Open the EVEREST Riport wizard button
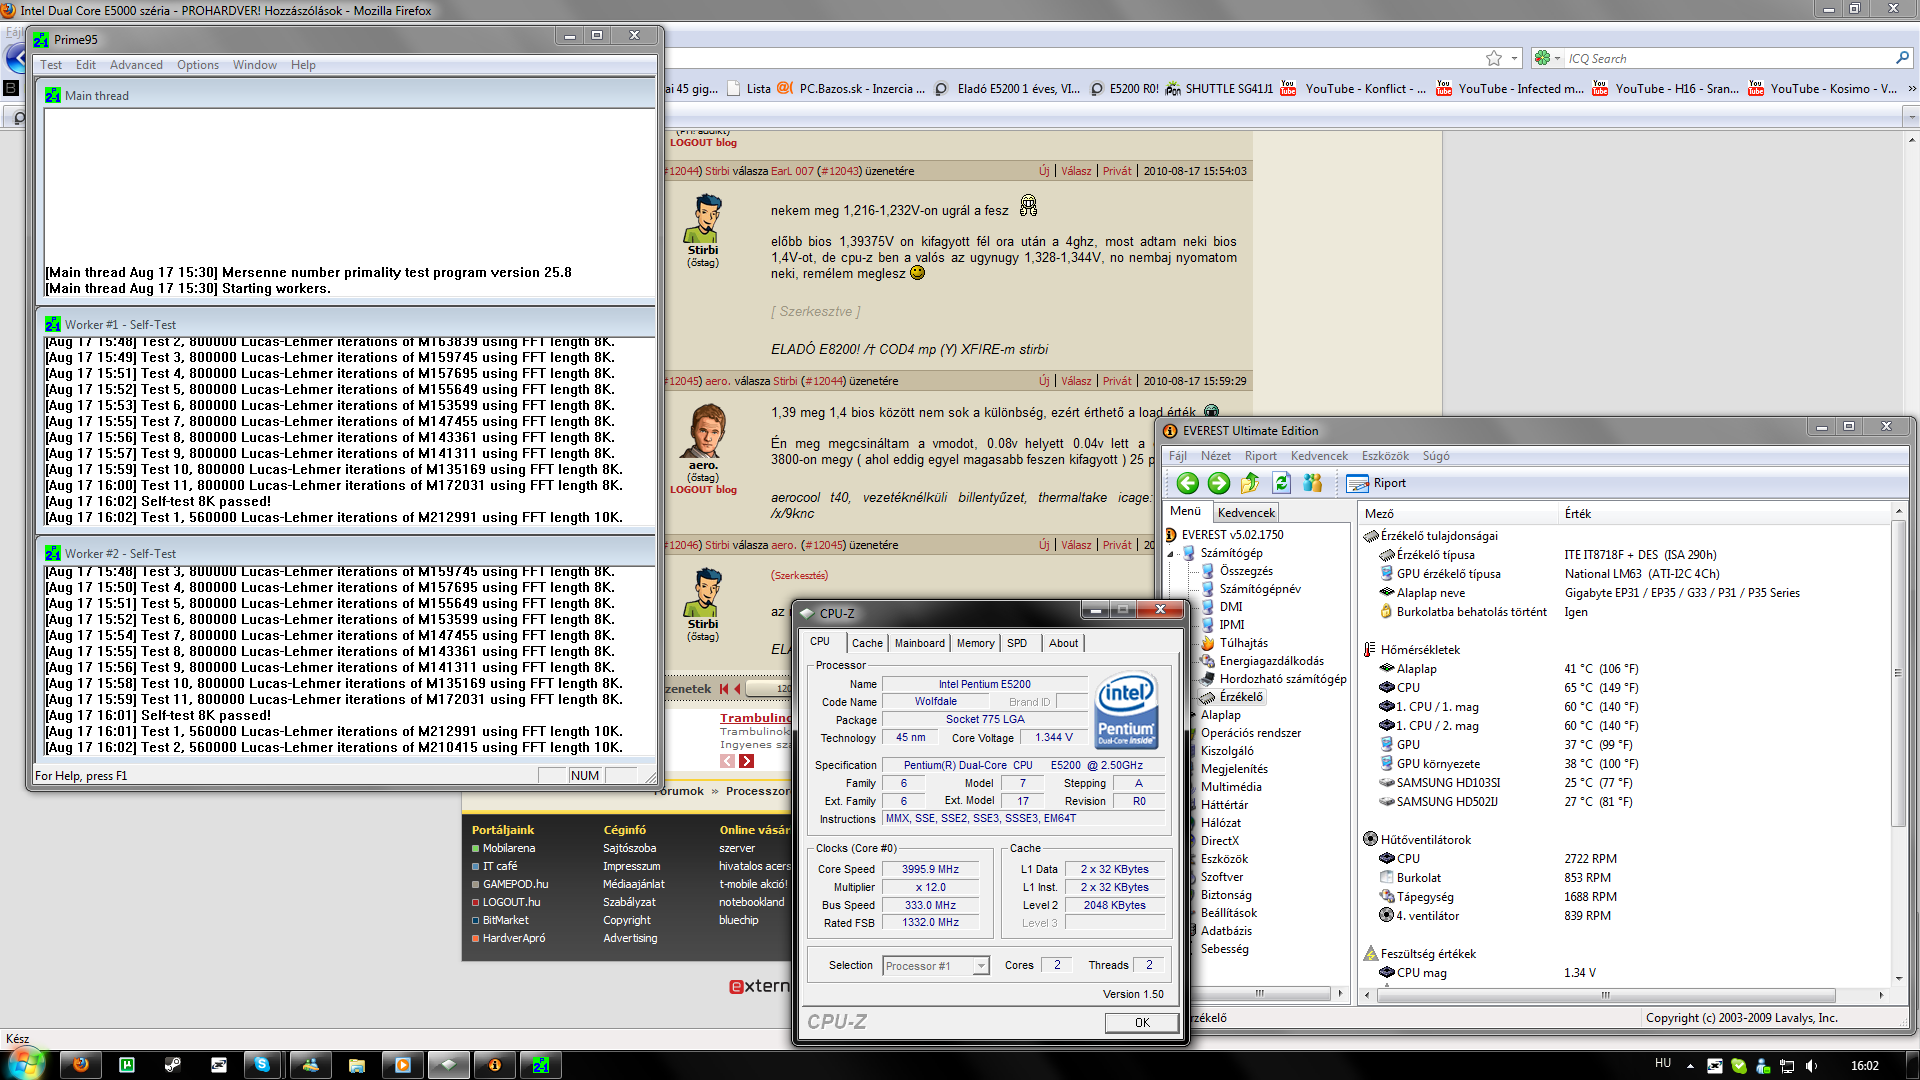Screen dimensions: 1920x1080 1376,484
